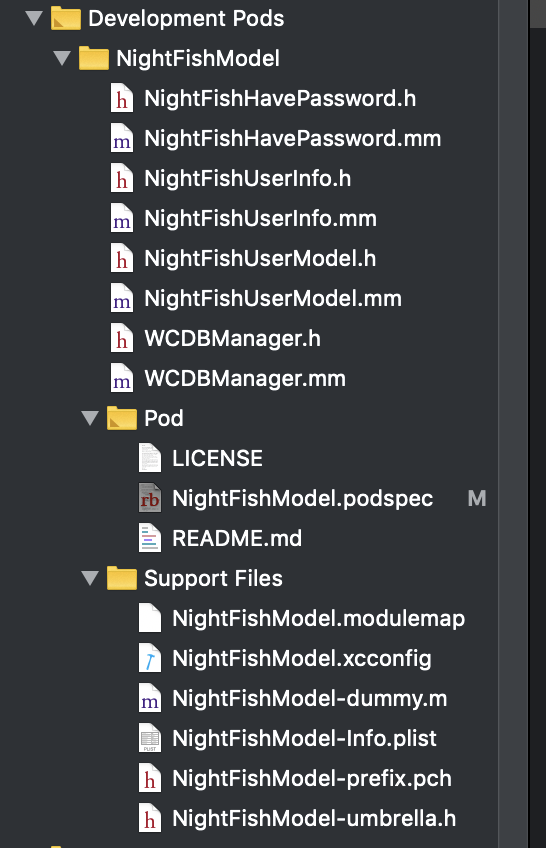Image resolution: width=546 pixels, height=848 pixels.
Task: Open NightFishUserInfo.h in the navigator
Action: click(248, 178)
